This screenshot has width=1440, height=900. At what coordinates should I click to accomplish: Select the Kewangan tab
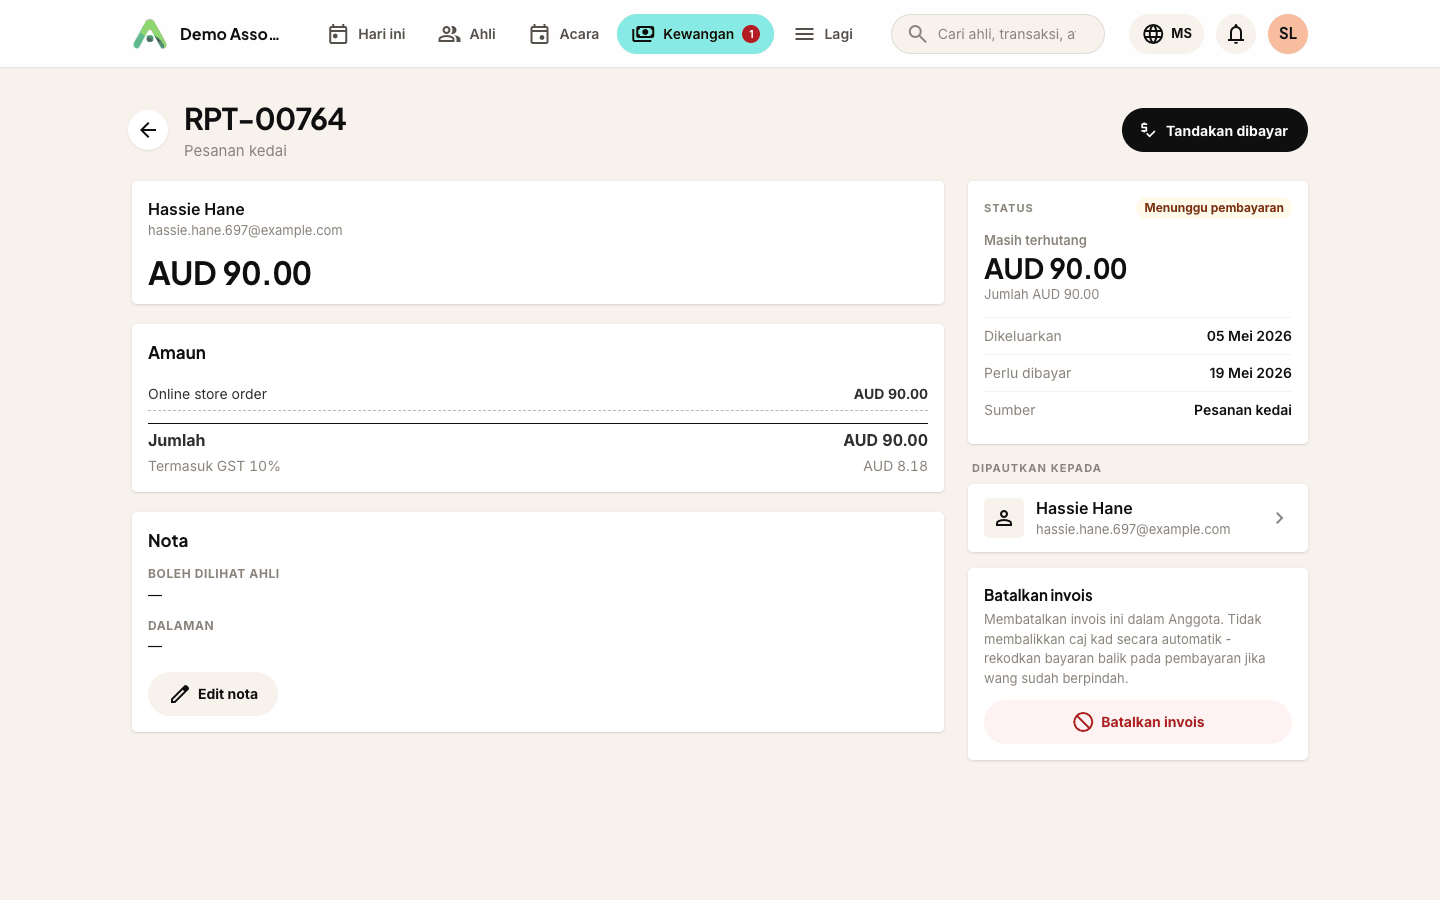(695, 34)
